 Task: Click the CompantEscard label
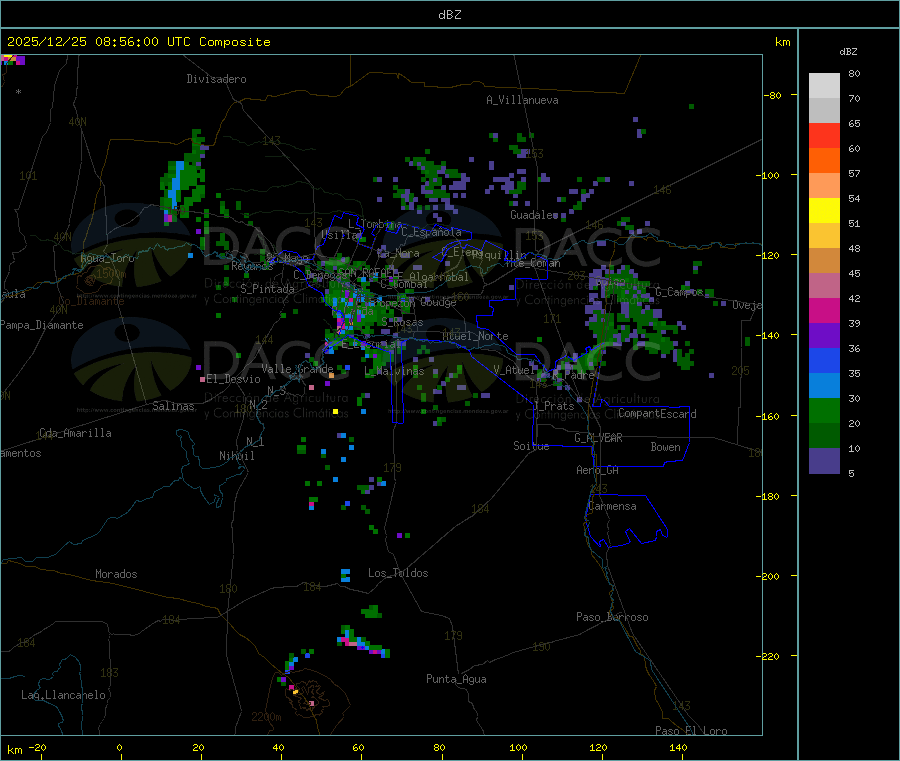pos(657,413)
